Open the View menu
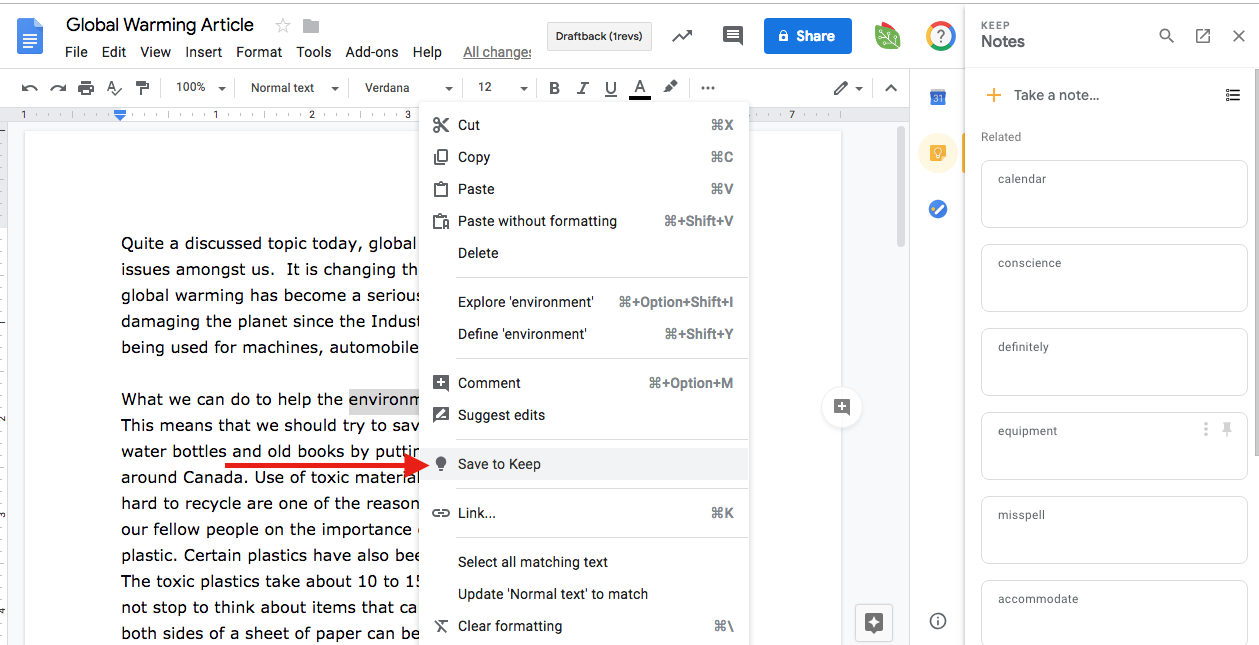This screenshot has height=645, width=1259. click(x=155, y=52)
